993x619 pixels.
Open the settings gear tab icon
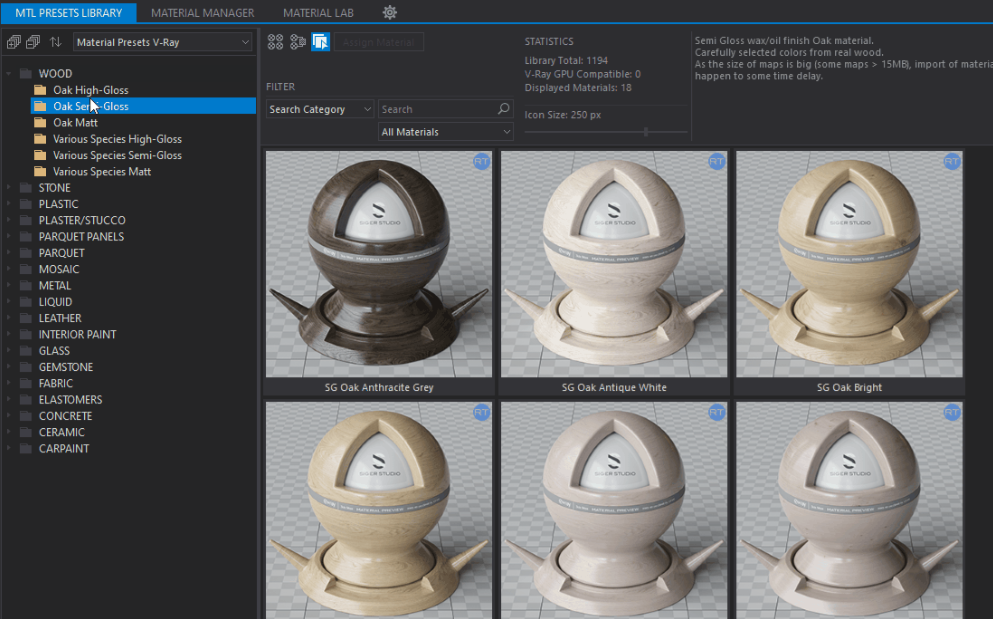click(390, 12)
